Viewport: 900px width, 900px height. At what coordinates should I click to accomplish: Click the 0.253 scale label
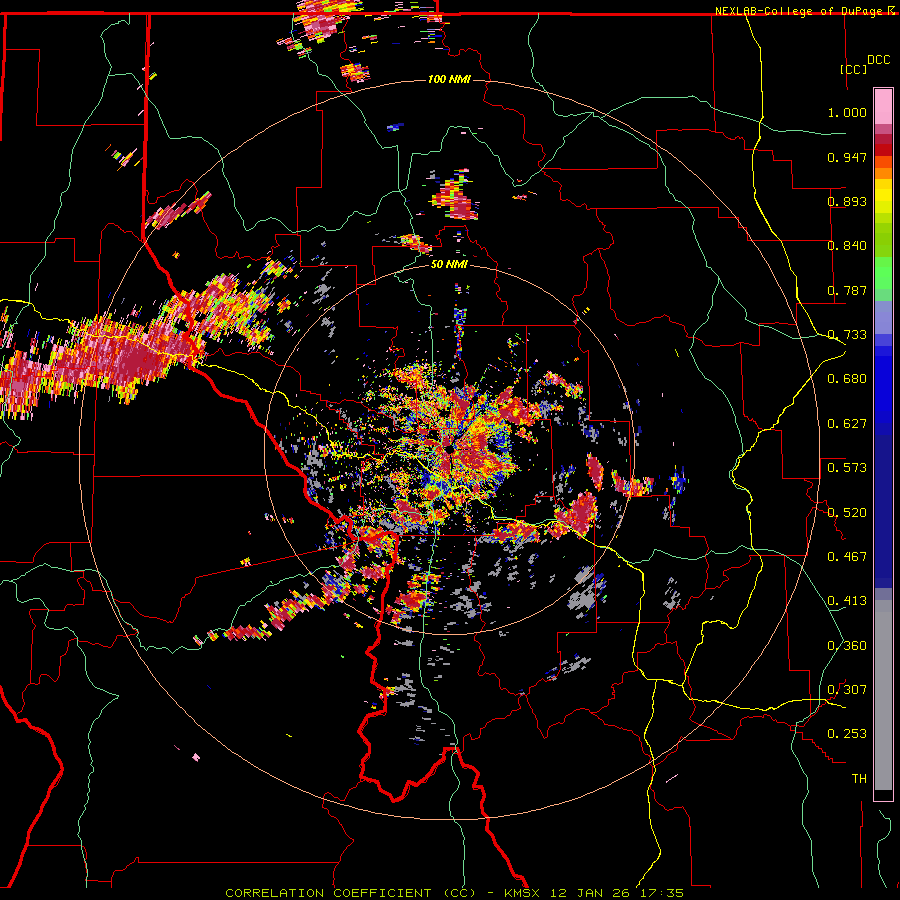click(847, 734)
